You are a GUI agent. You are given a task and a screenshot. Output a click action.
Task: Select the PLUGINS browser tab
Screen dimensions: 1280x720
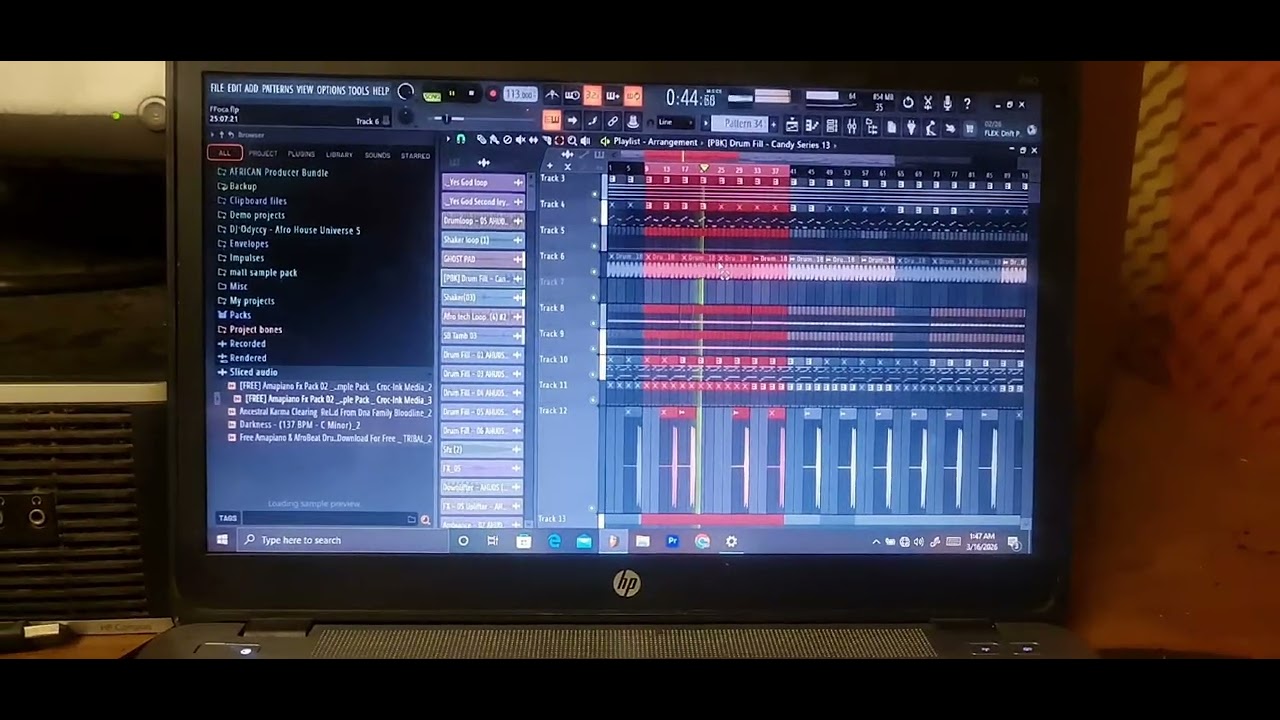301,154
